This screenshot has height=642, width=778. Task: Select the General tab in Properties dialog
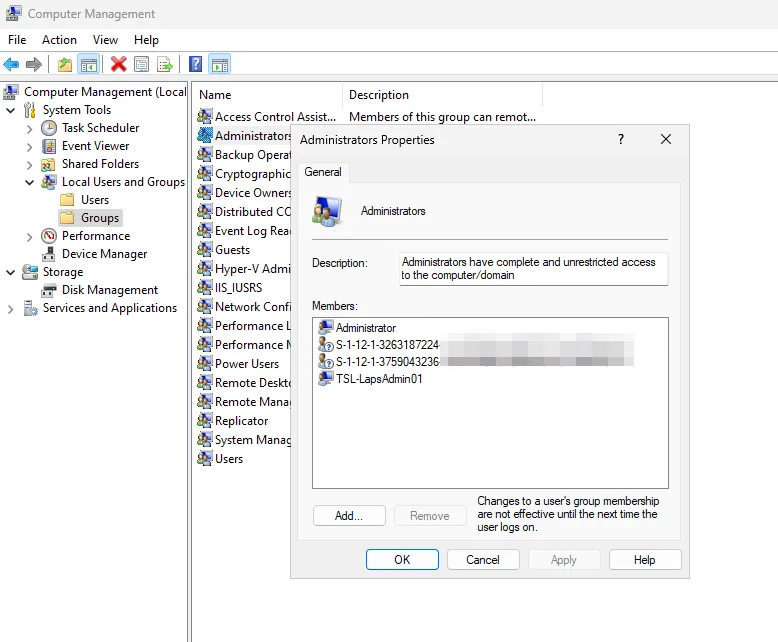click(x=323, y=172)
